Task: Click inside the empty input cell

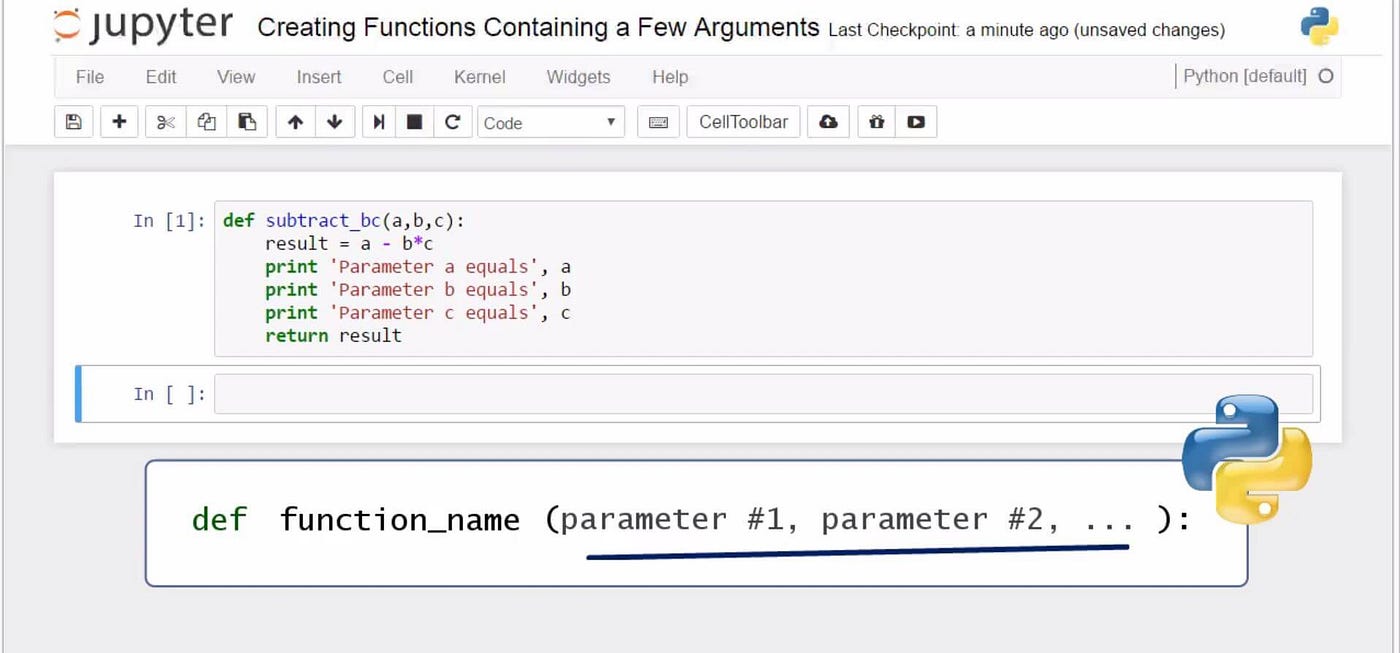Action: (x=700, y=393)
